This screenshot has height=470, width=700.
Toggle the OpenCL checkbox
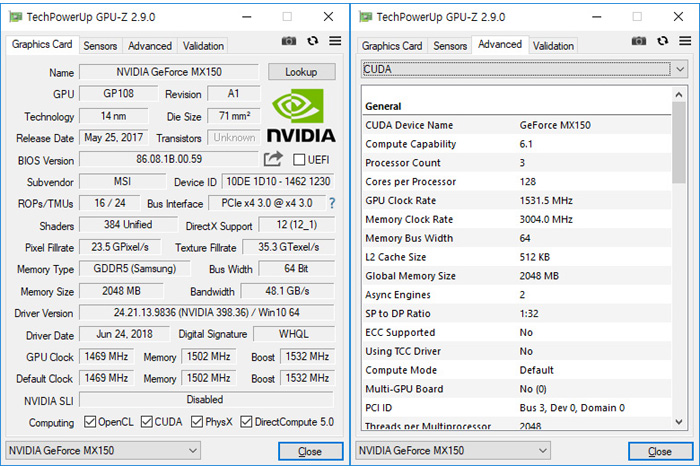(x=91, y=422)
